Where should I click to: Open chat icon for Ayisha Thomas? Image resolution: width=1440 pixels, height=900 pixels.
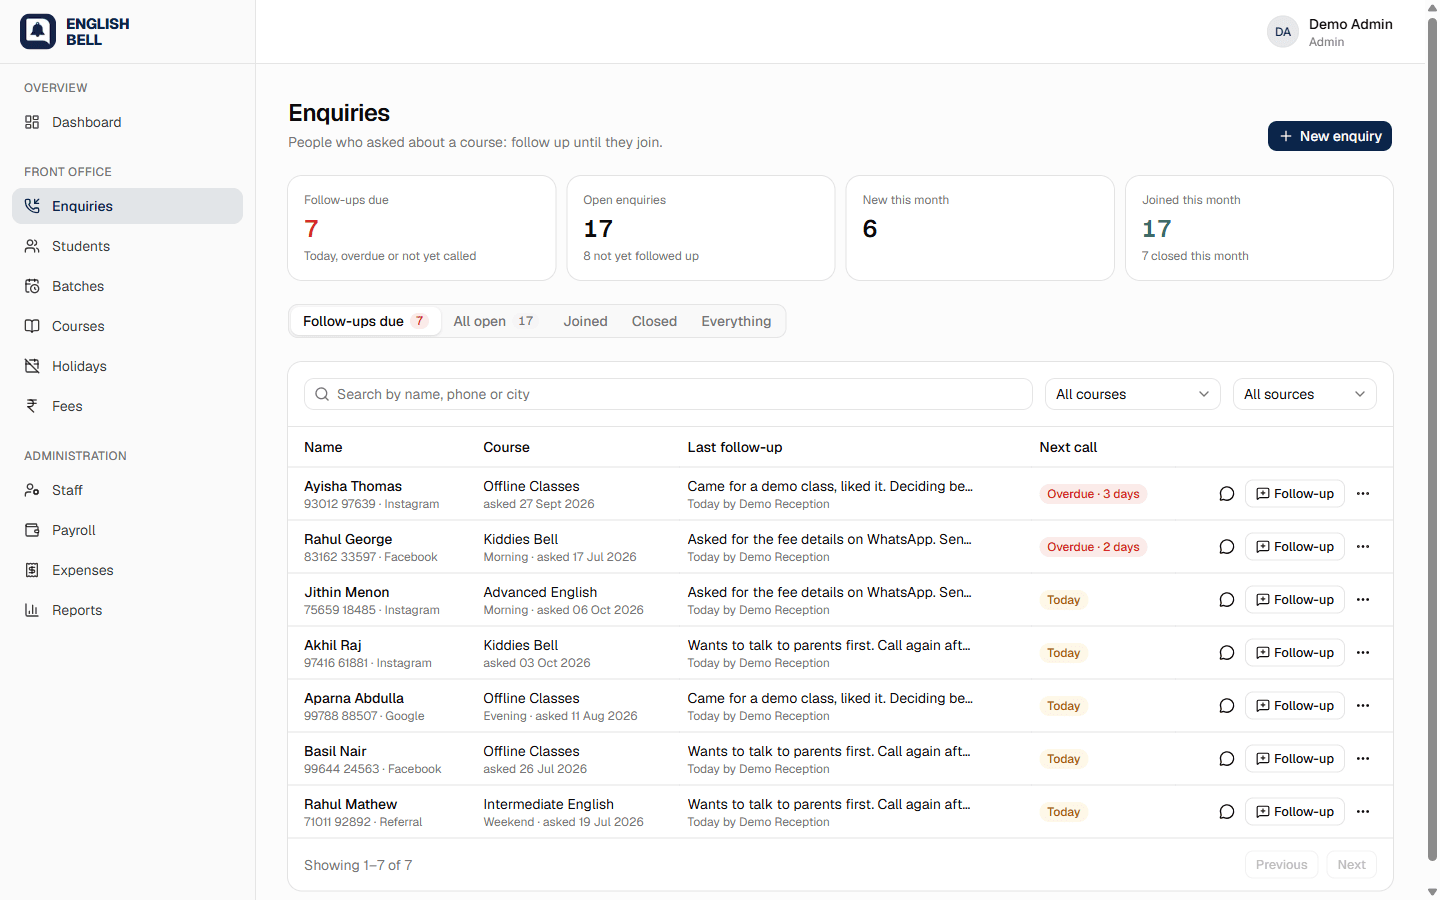tap(1227, 494)
